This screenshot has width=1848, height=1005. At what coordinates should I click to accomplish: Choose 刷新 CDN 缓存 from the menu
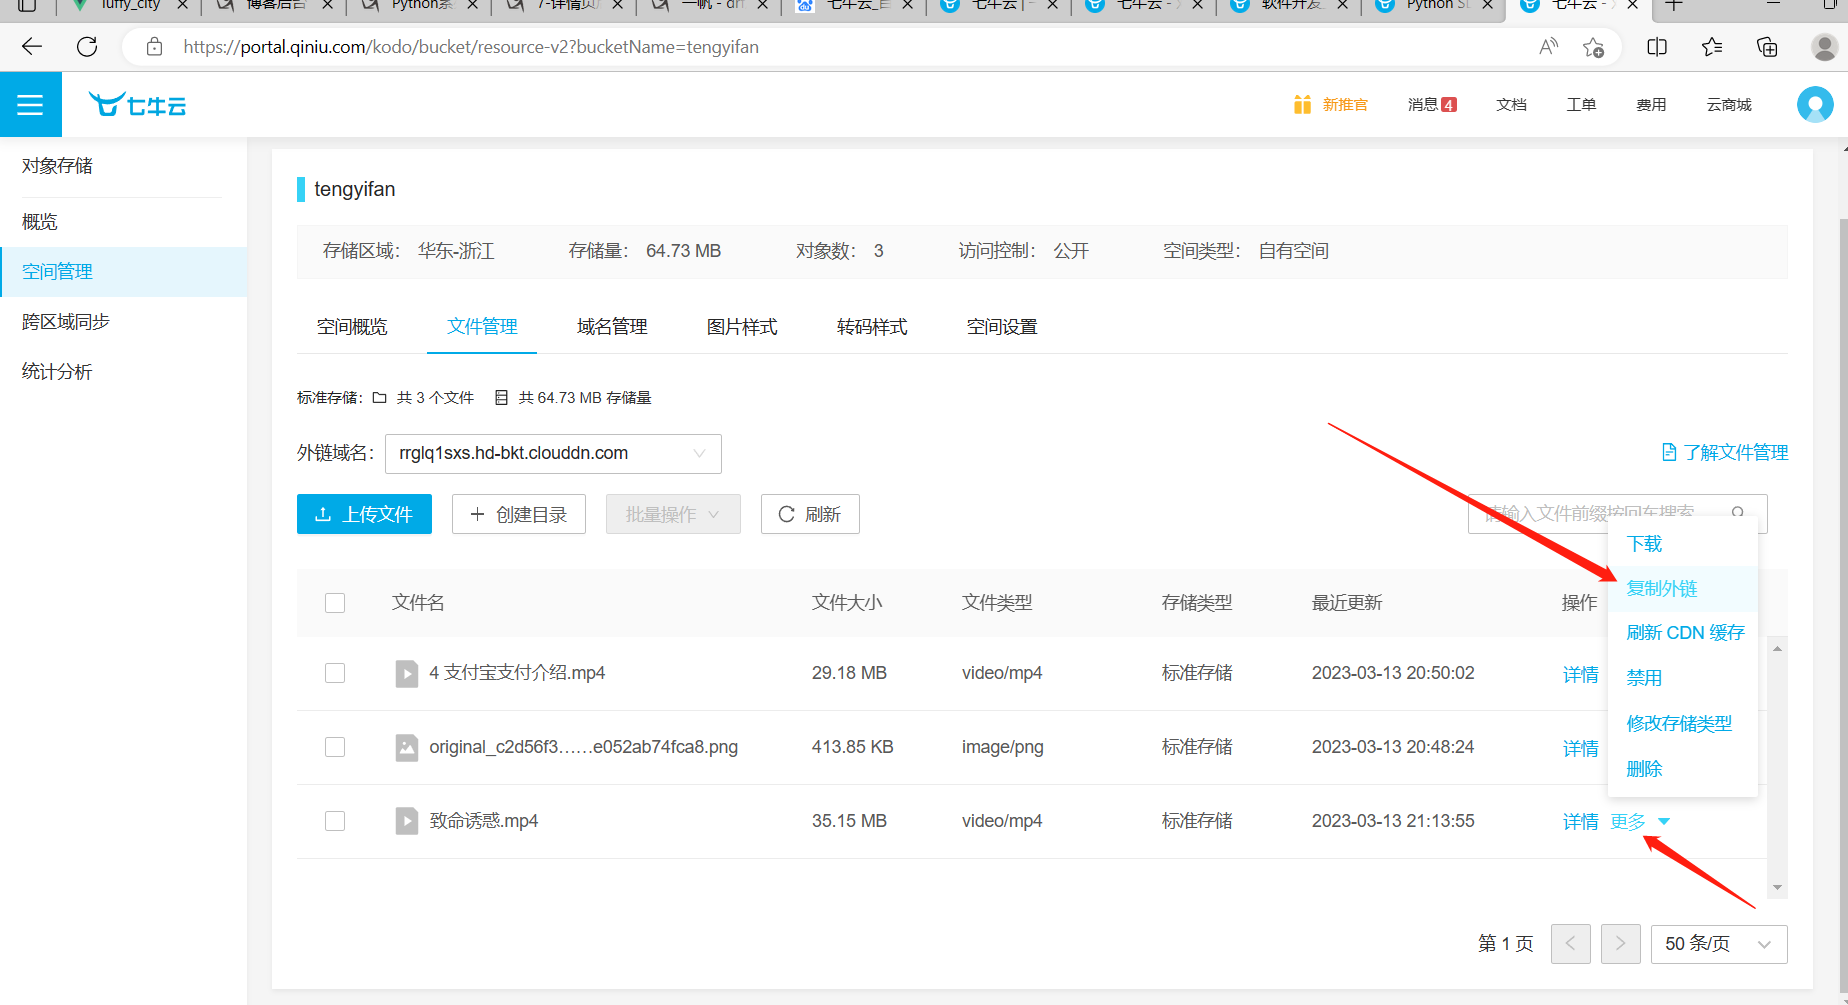click(x=1683, y=633)
